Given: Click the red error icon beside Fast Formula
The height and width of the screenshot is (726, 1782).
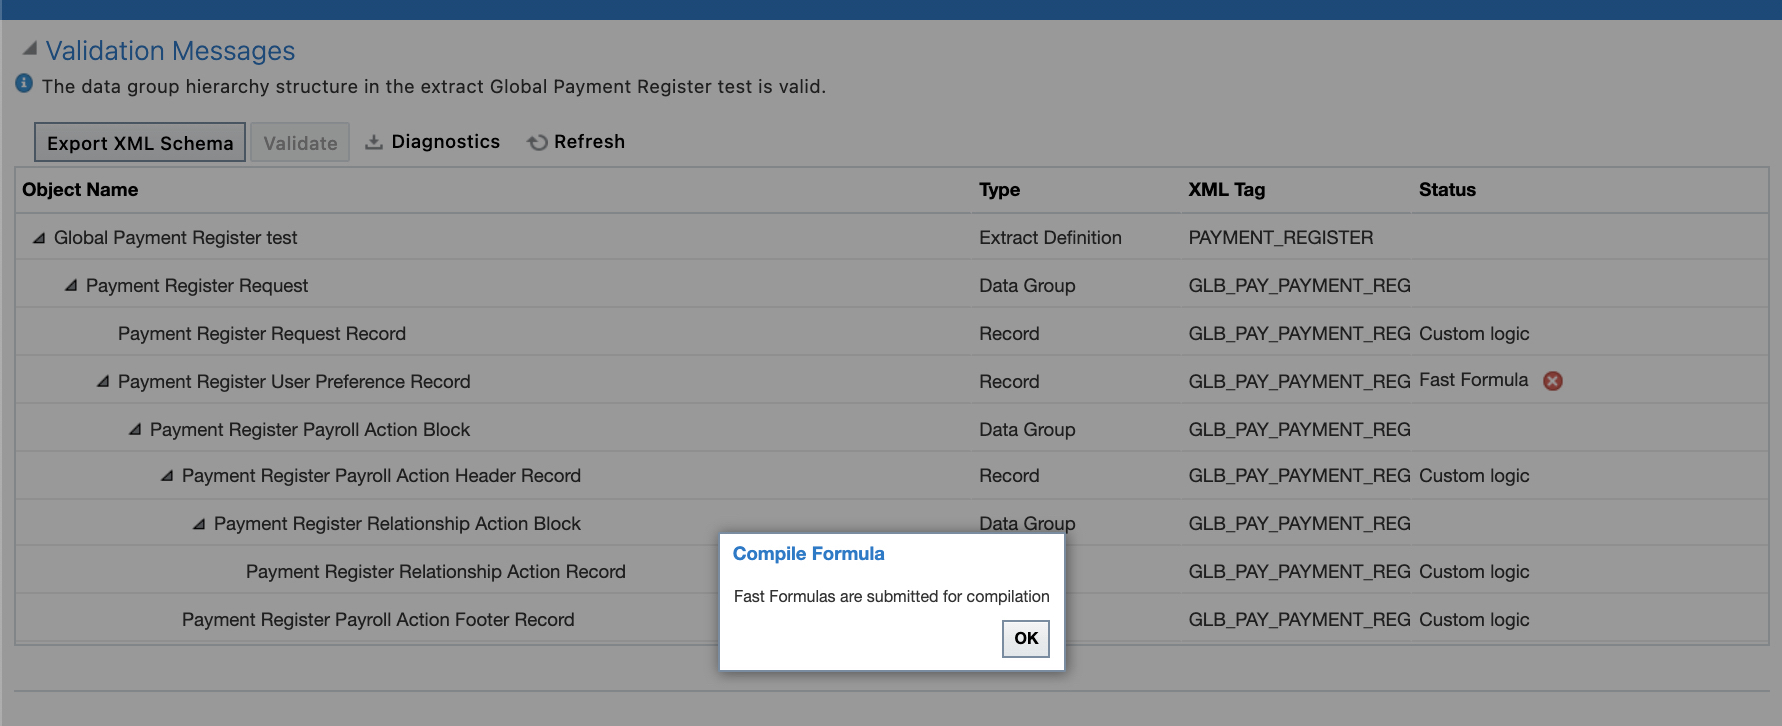Looking at the screenshot, I should click(x=1552, y=381).
